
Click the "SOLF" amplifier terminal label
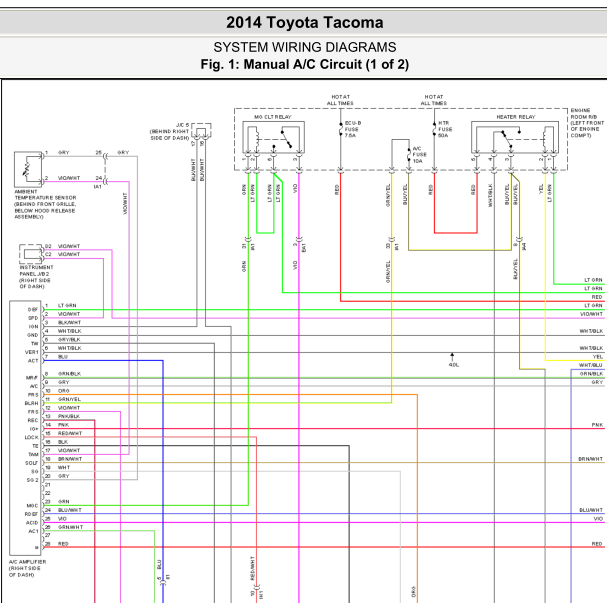coord(31,463)
